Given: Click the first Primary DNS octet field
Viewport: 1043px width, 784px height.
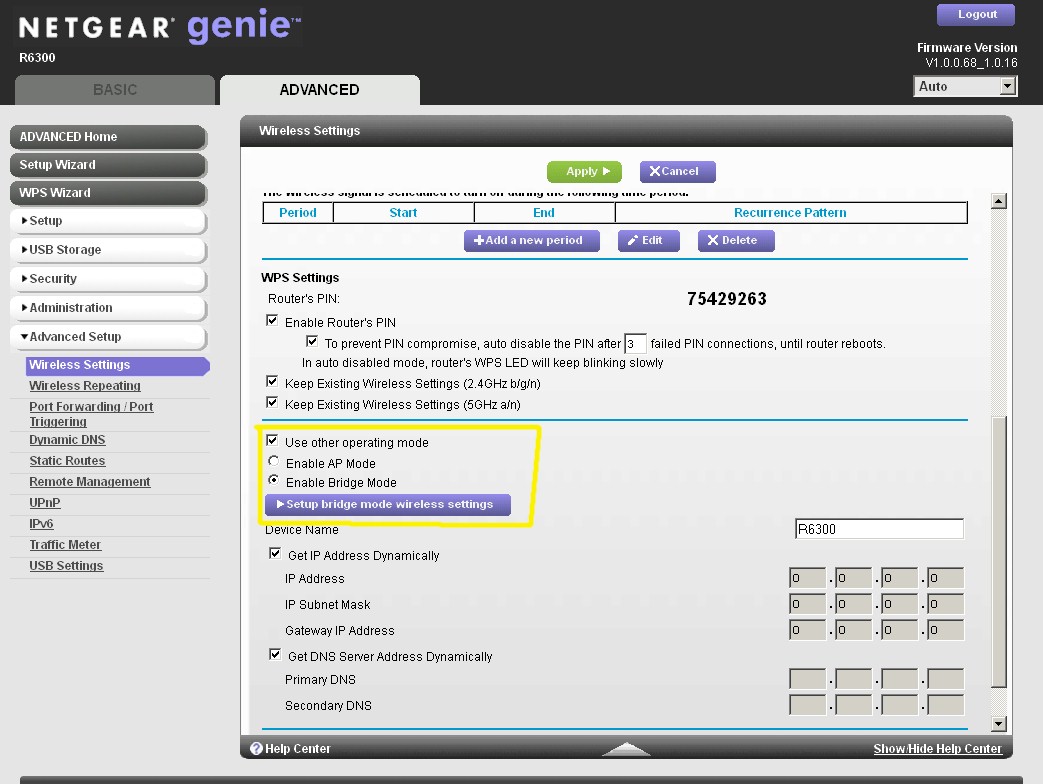Looking at the screenshot, I should [x=807, y=679].
